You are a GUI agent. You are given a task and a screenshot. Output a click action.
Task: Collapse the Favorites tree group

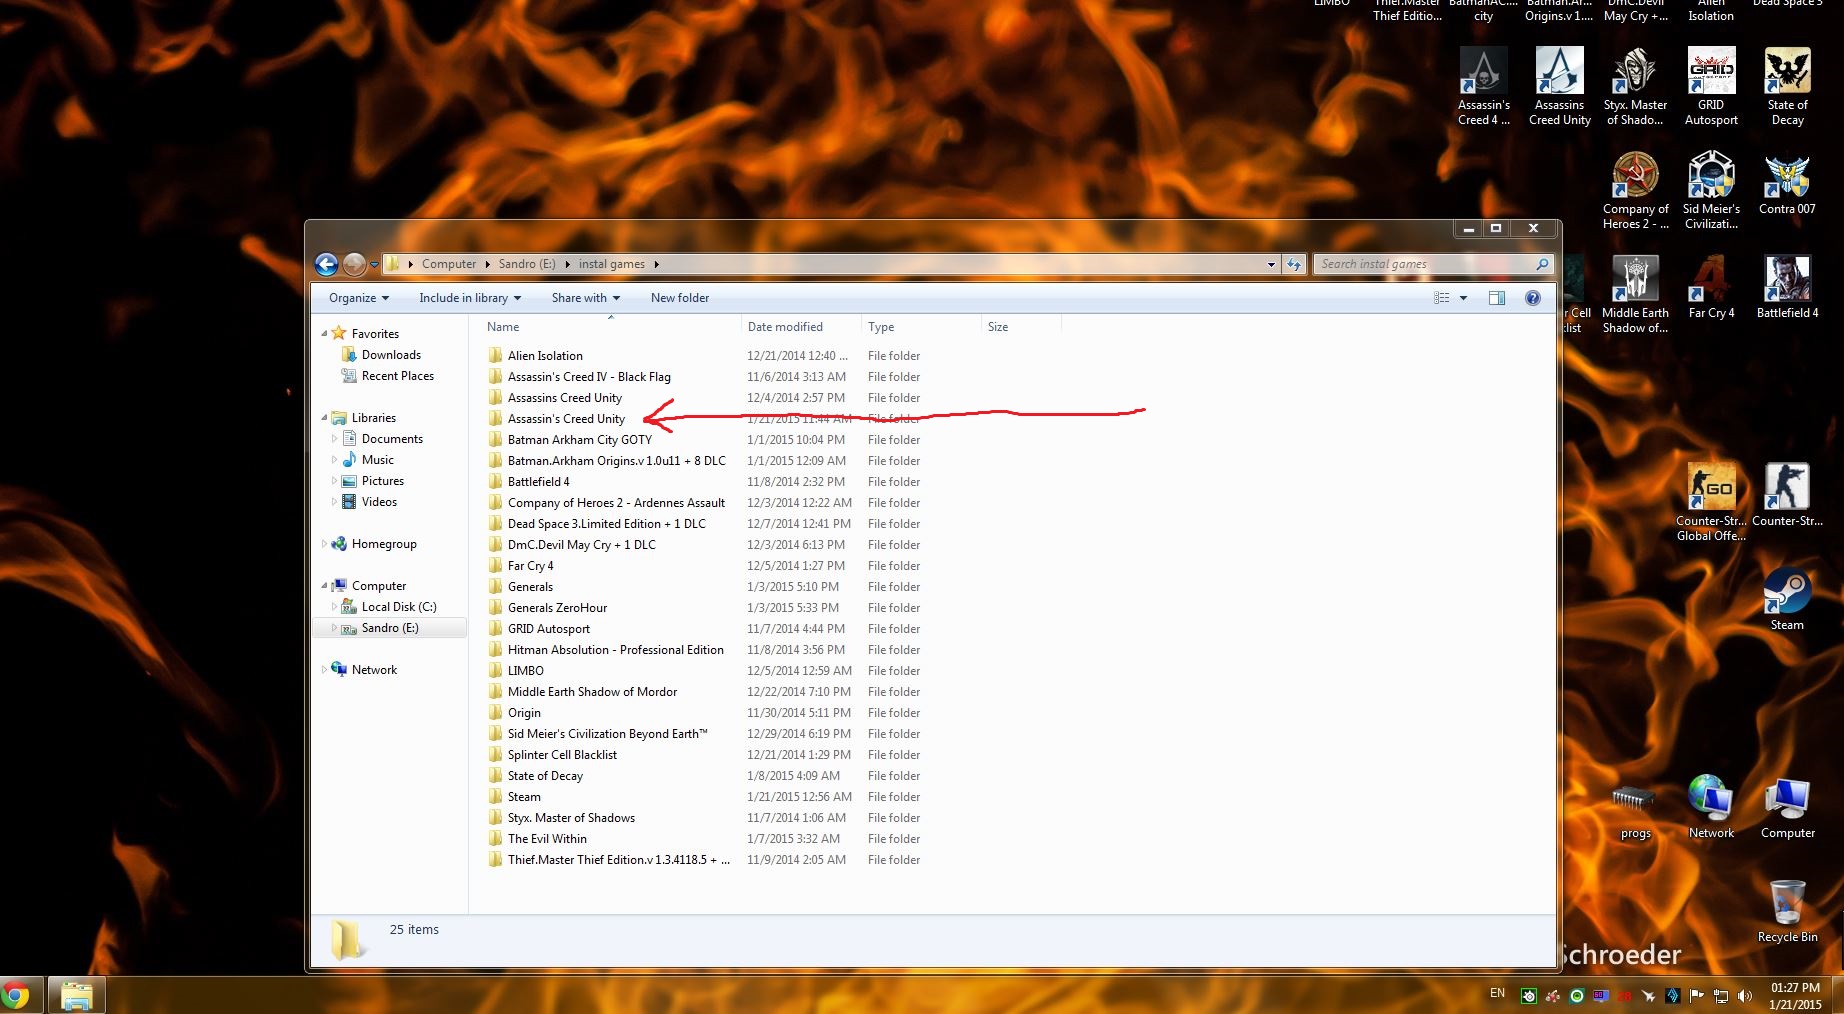[324, 334]
